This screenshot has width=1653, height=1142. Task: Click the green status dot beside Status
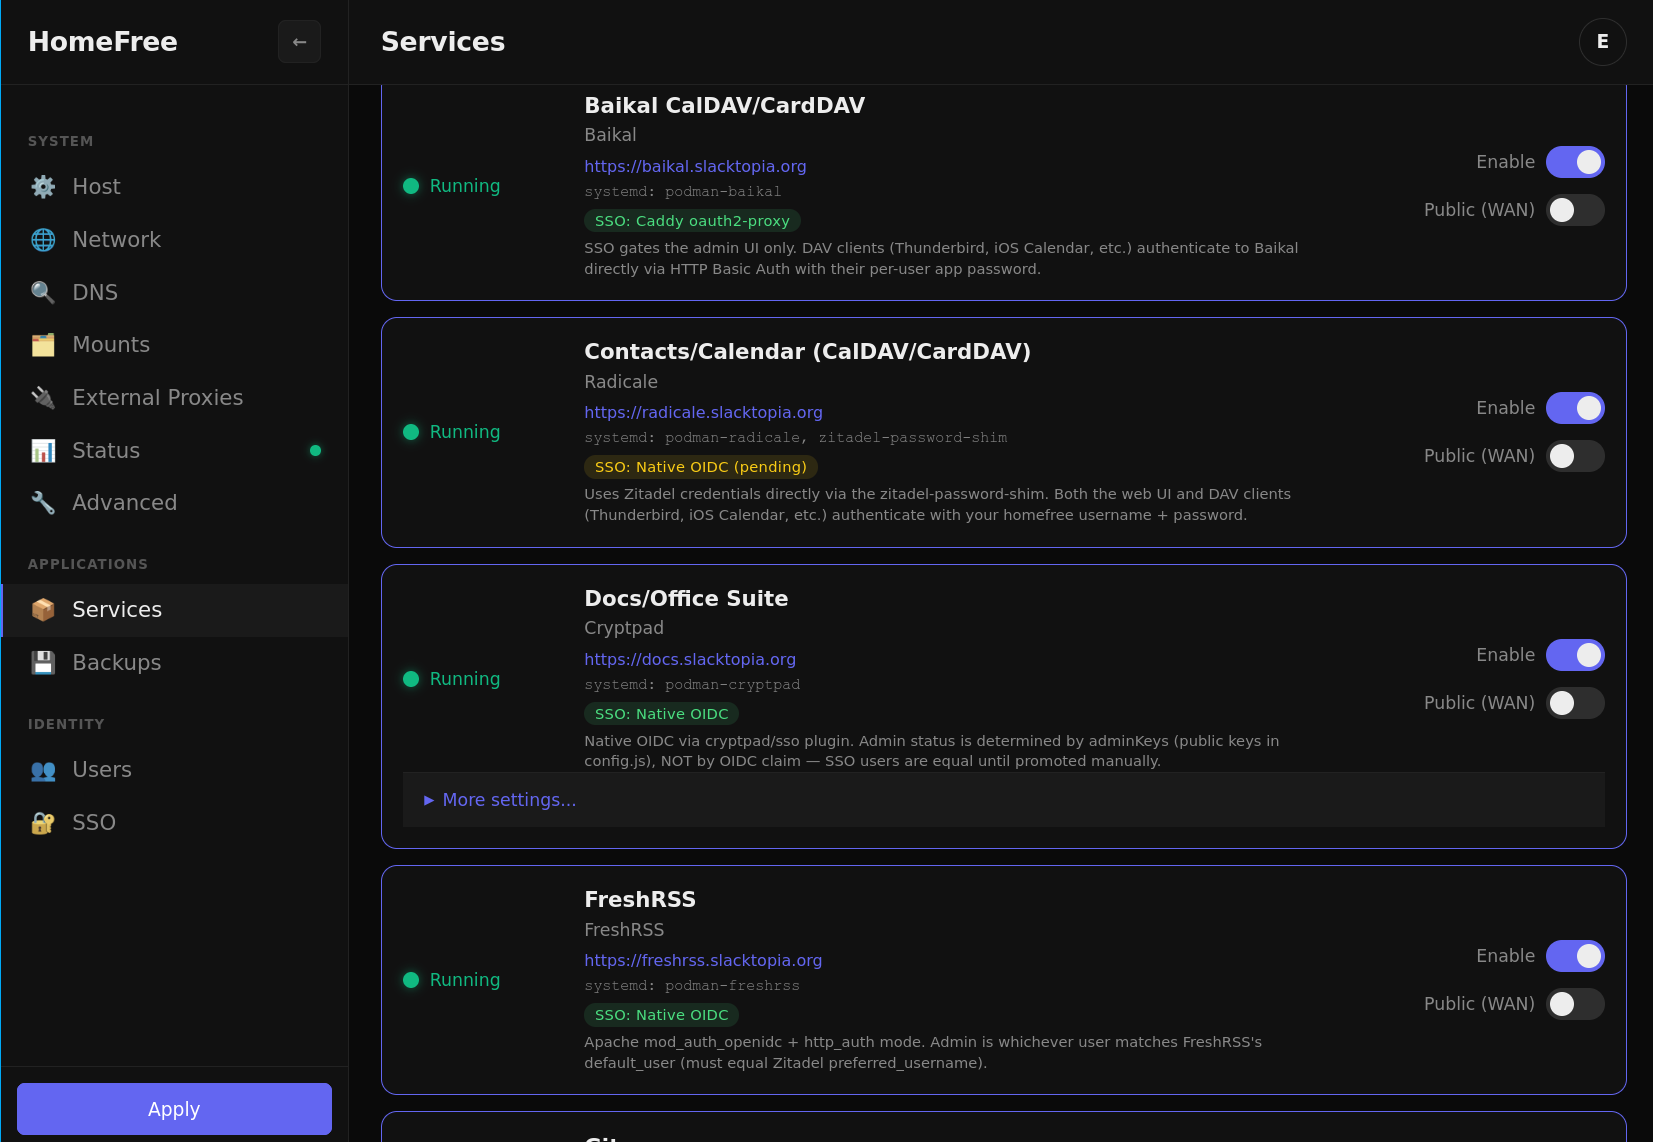point(316,451)
